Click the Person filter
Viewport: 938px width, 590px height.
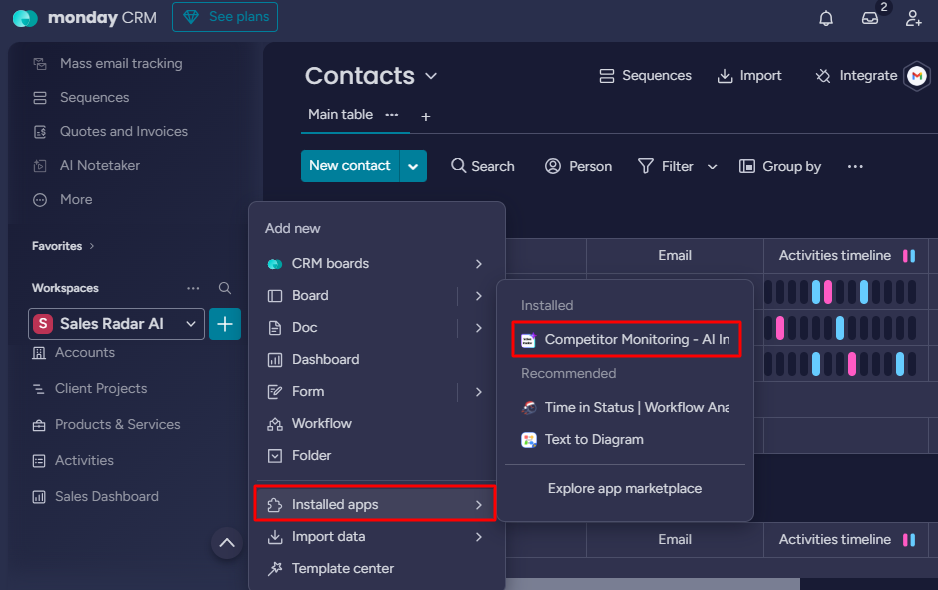(x=578, y=166)
